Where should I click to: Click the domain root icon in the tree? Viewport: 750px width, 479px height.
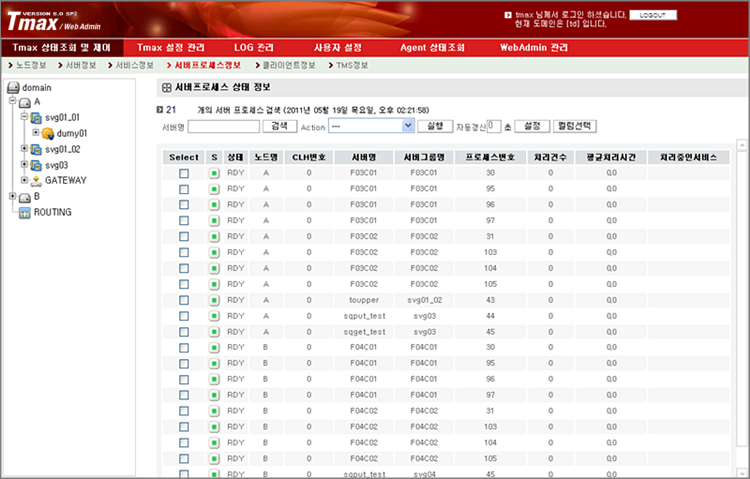[x=13, y=88]
